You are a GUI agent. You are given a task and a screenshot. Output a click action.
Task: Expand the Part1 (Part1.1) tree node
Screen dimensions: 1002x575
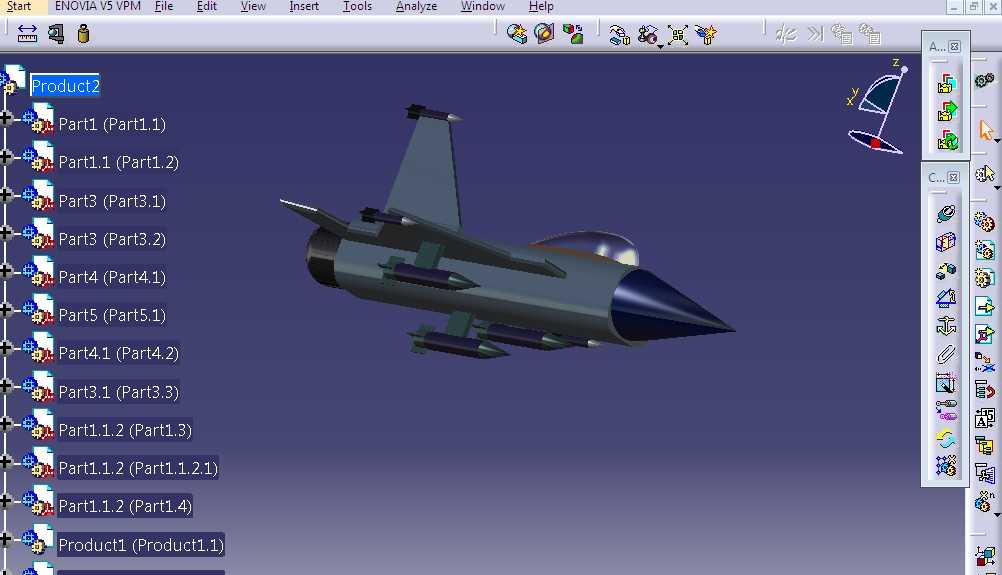coord(6,118)
